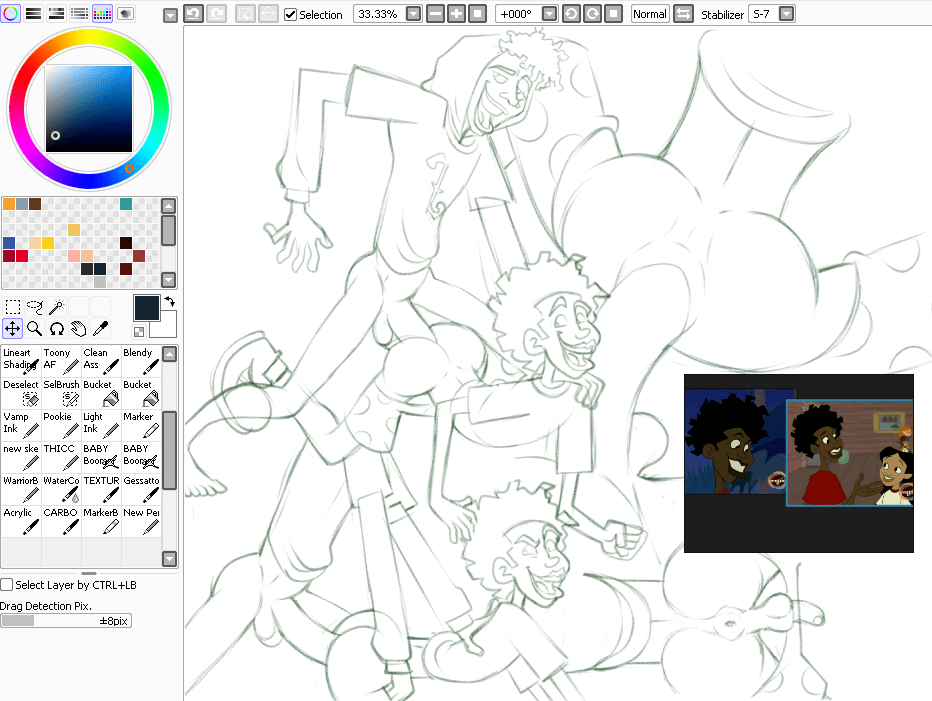932x701 pixels.
Task: Uncheck the Selection checkbox
Action: point(290,15)
